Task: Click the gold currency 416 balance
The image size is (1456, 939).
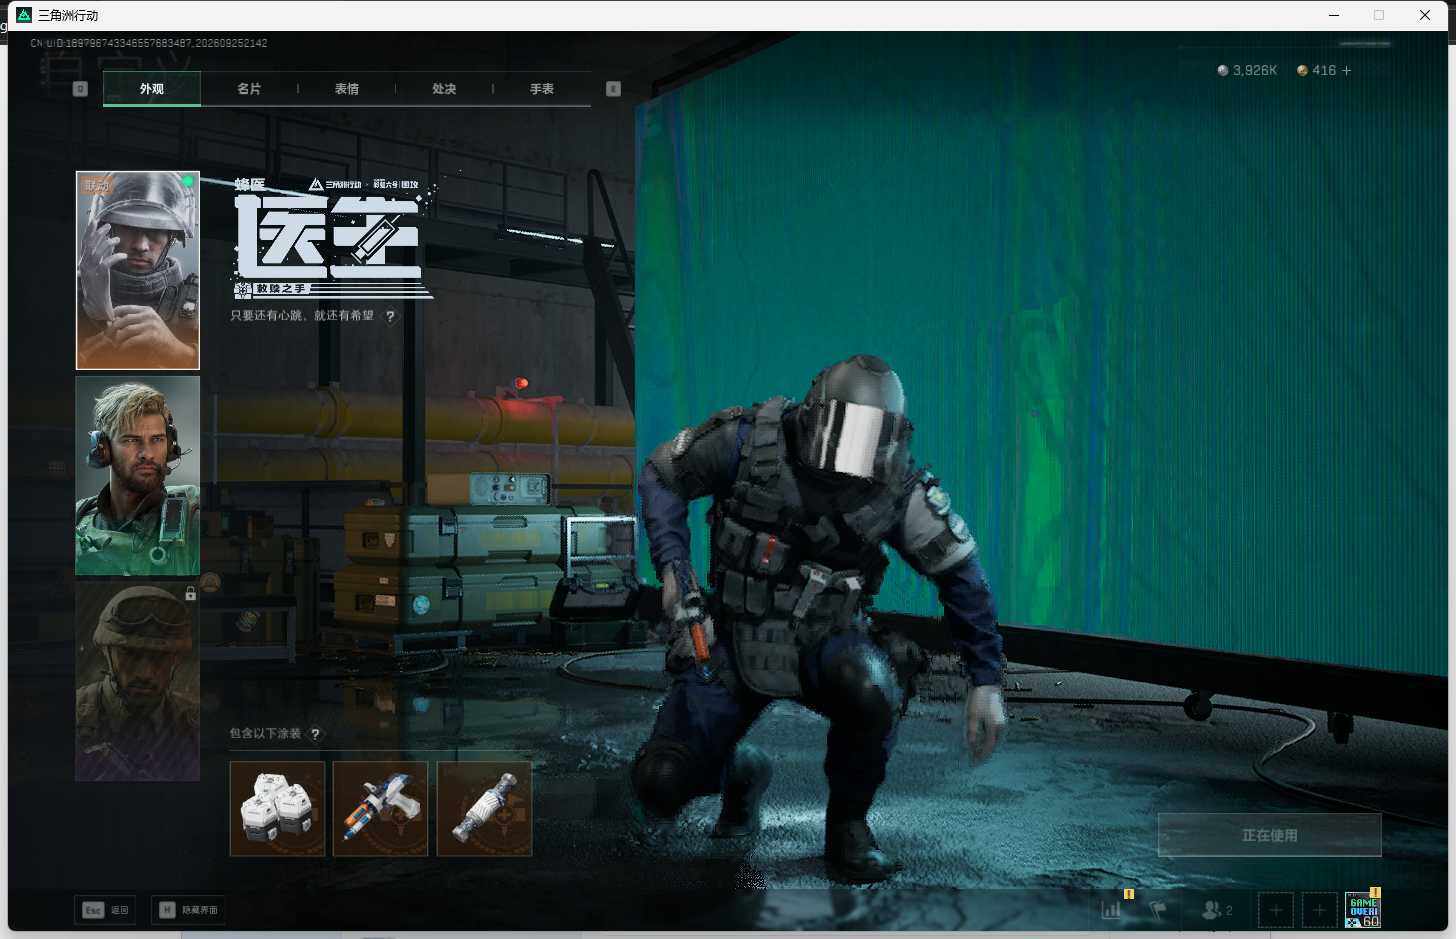Action: click(1316, 70)
